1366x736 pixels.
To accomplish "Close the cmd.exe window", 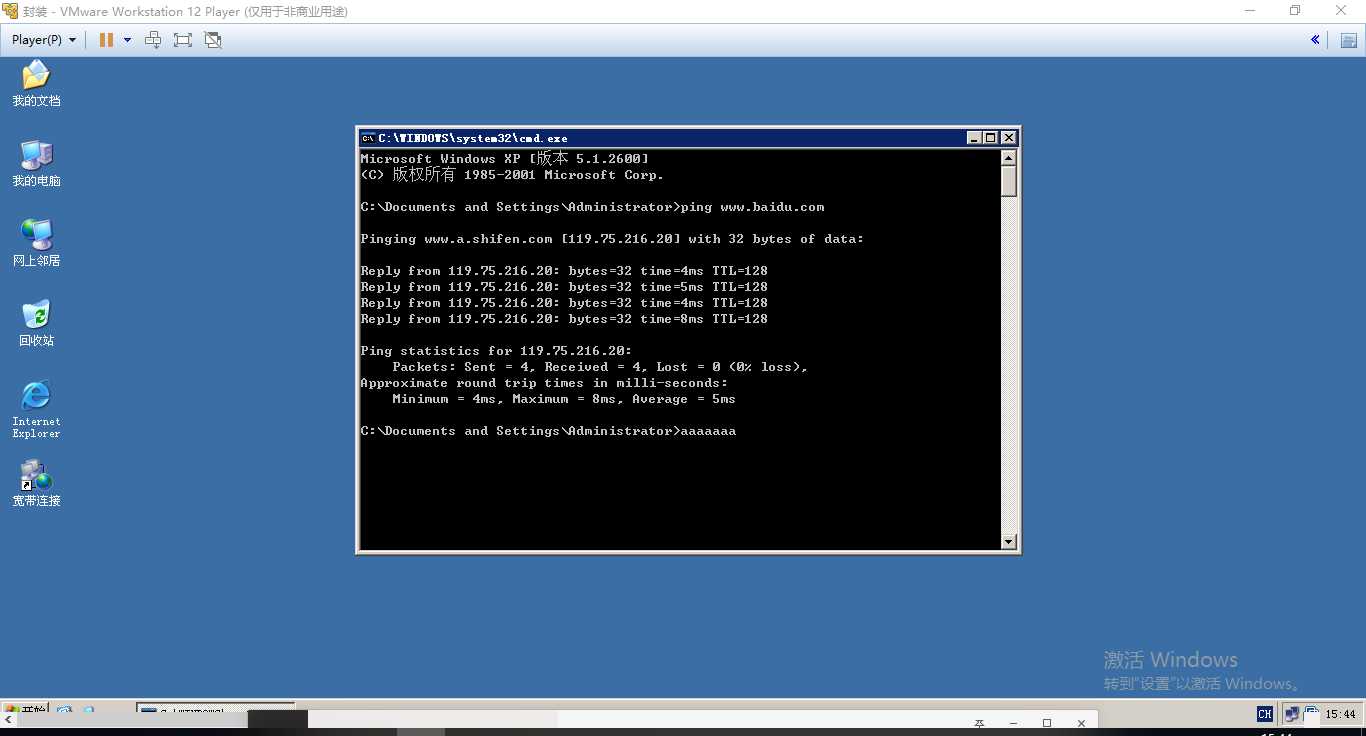I will (1009, 138).
